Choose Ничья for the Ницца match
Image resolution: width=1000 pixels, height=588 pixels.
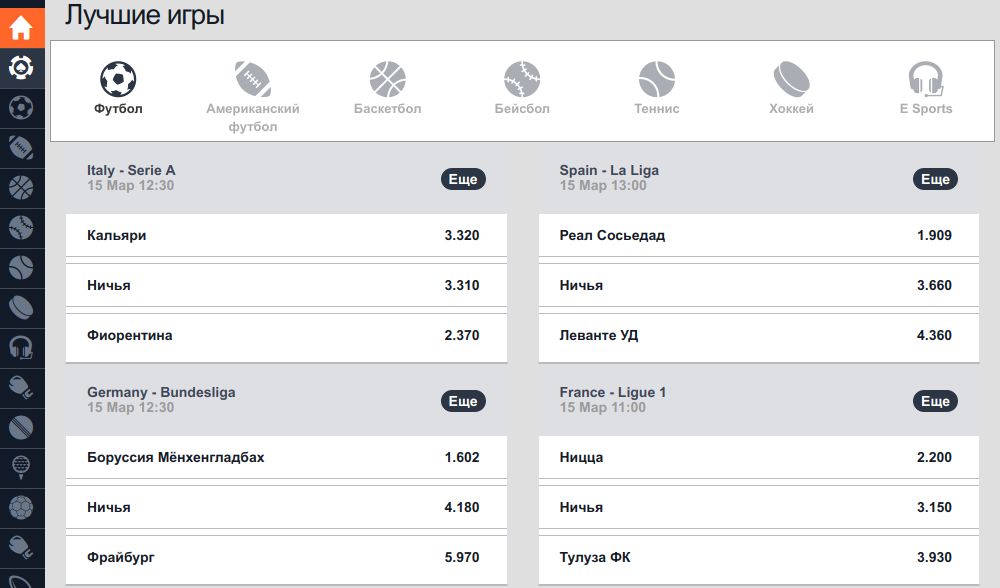758,507
